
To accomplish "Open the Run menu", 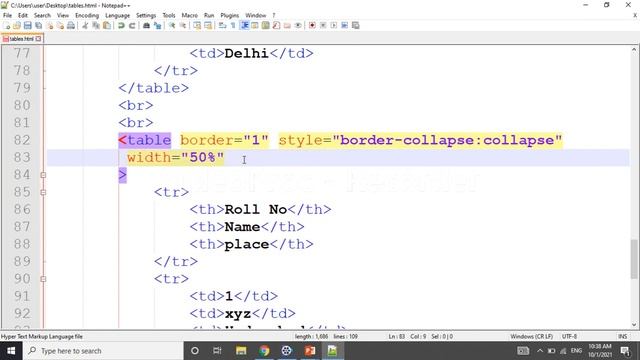I will (209, 16).
